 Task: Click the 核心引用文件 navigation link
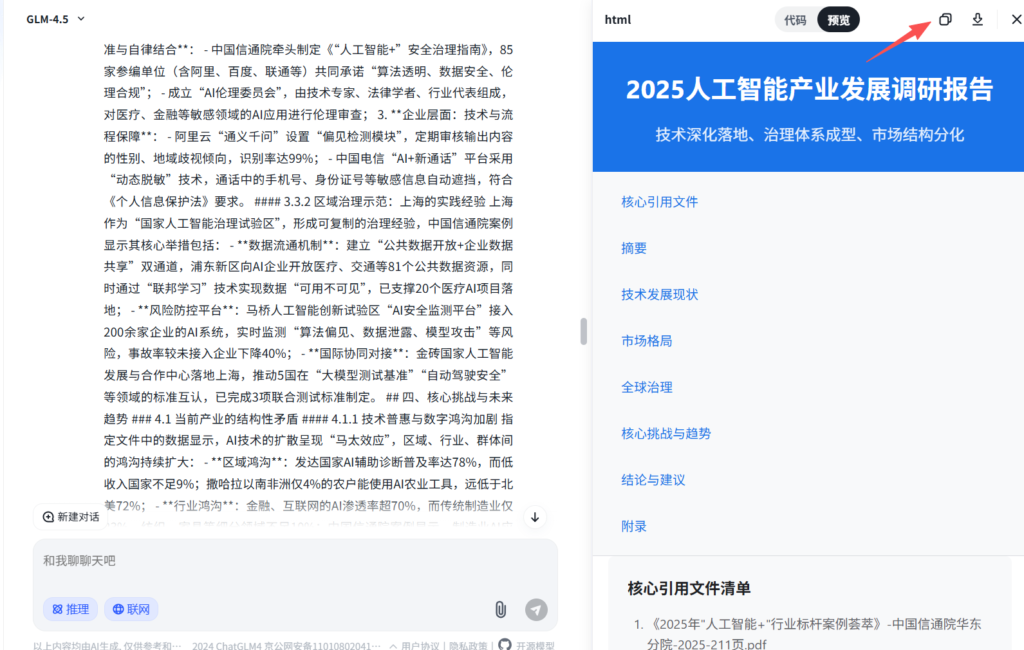659,202
